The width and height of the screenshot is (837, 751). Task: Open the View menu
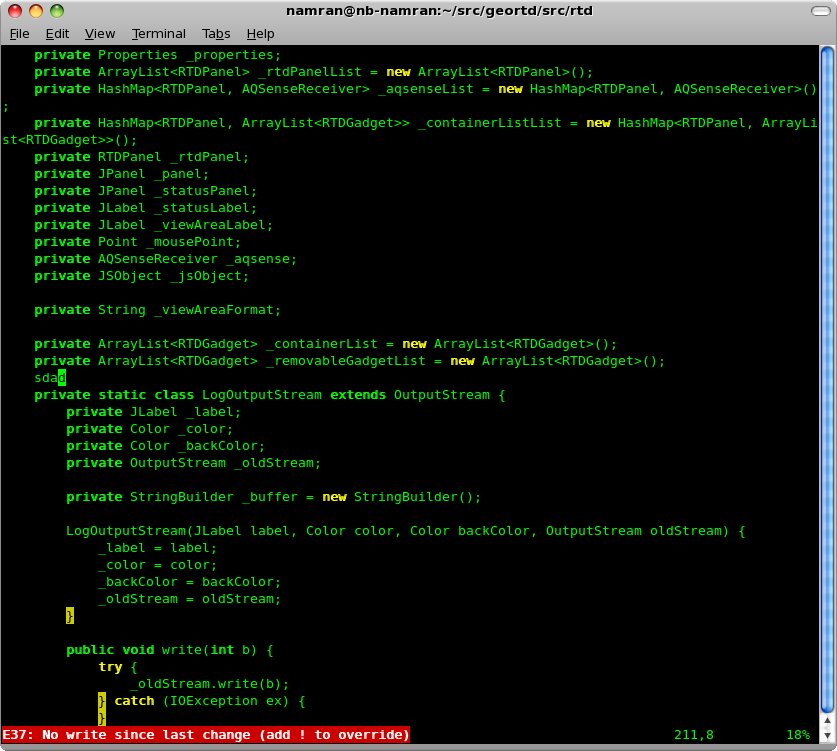tap(99, 33)
